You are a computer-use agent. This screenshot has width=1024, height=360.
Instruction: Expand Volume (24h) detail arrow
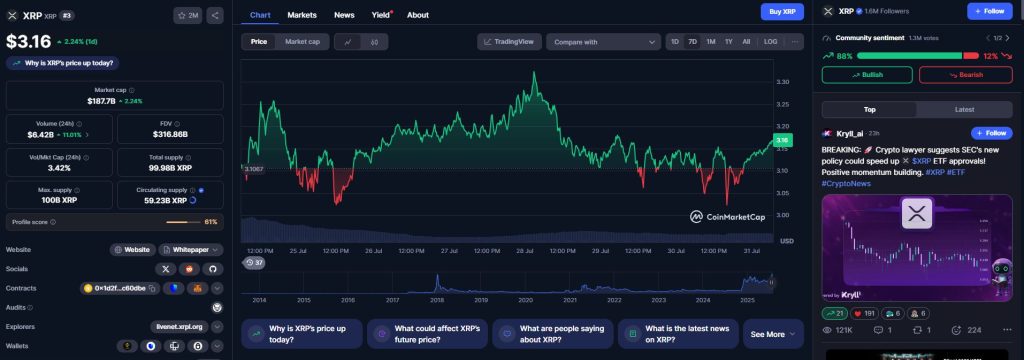click(88, 135)
